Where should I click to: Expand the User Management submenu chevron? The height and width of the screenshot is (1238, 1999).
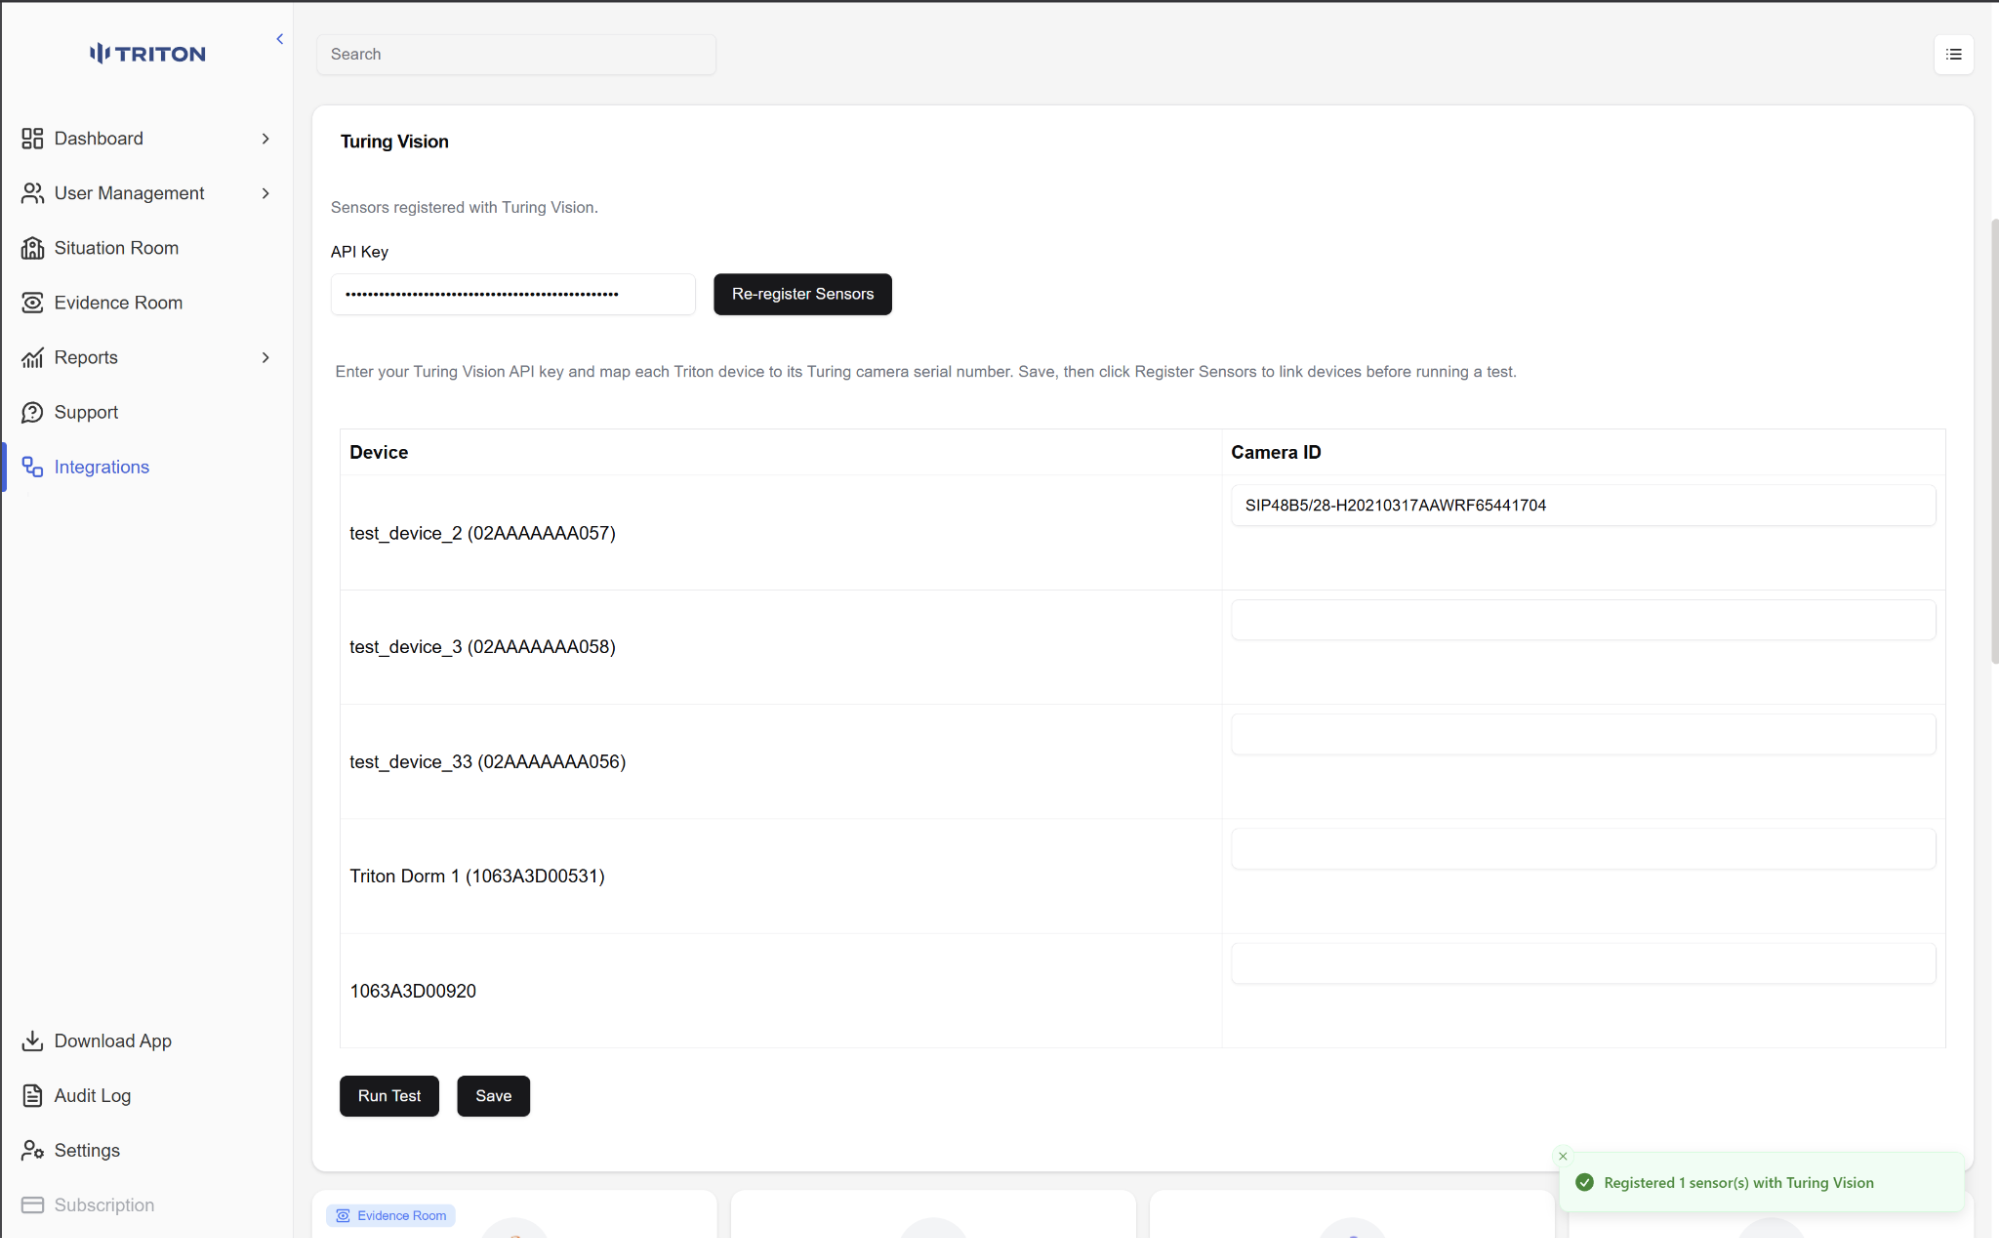(x=265, y=193)
